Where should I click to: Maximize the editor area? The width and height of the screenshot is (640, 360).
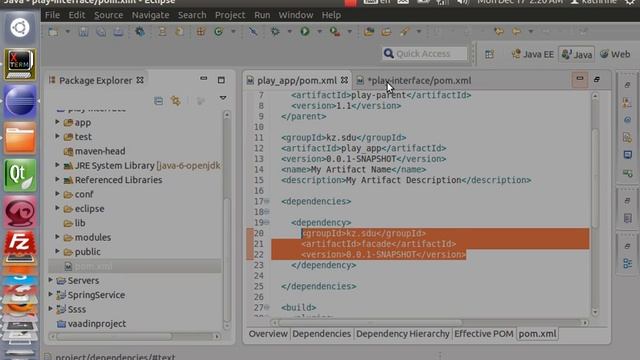click(597, 80)
